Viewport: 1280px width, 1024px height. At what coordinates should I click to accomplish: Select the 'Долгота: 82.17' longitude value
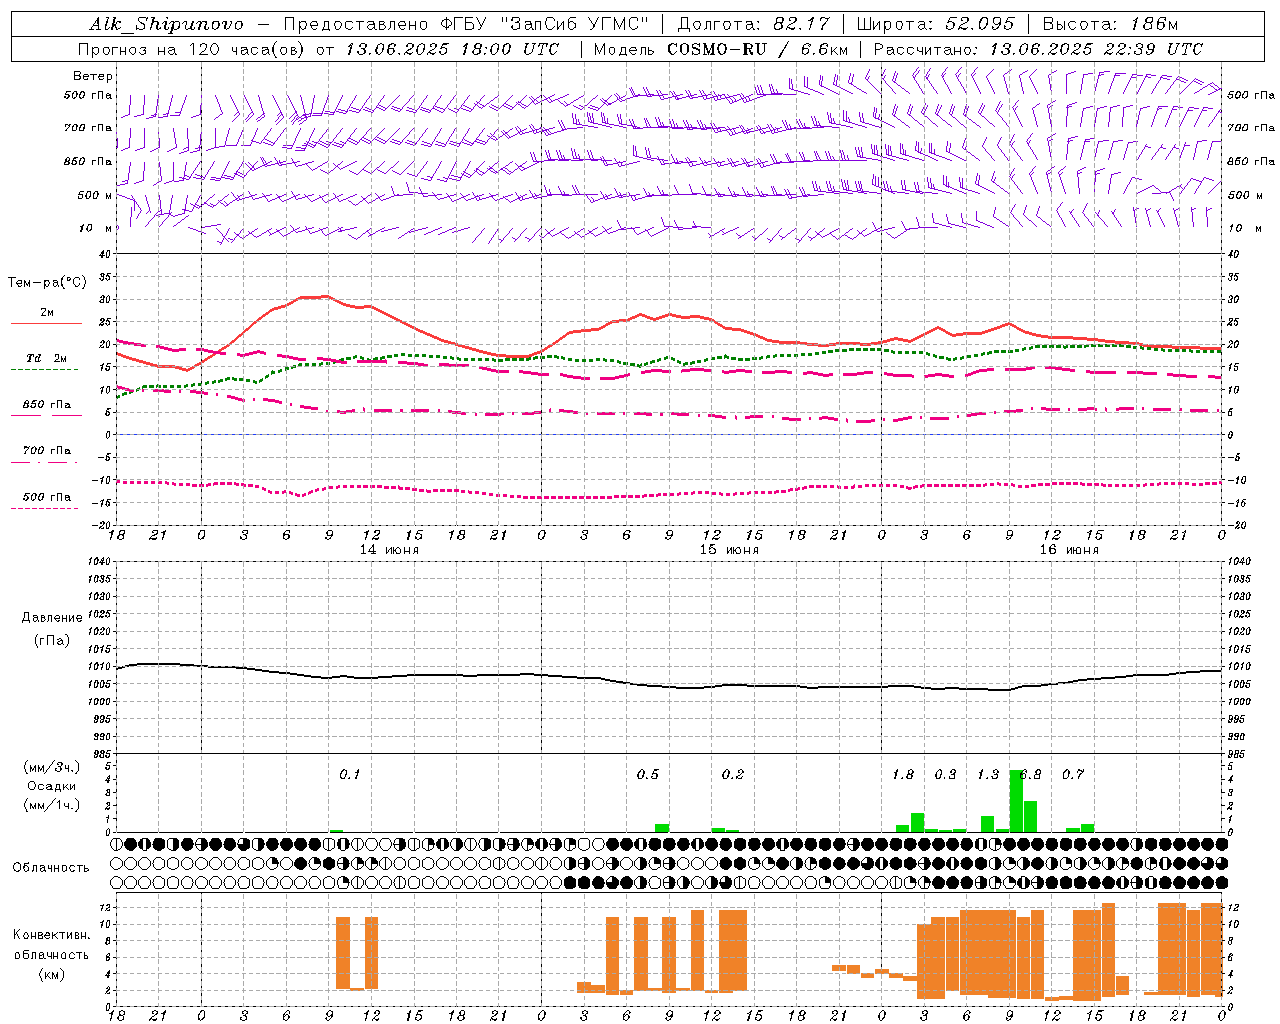[754, 24]
